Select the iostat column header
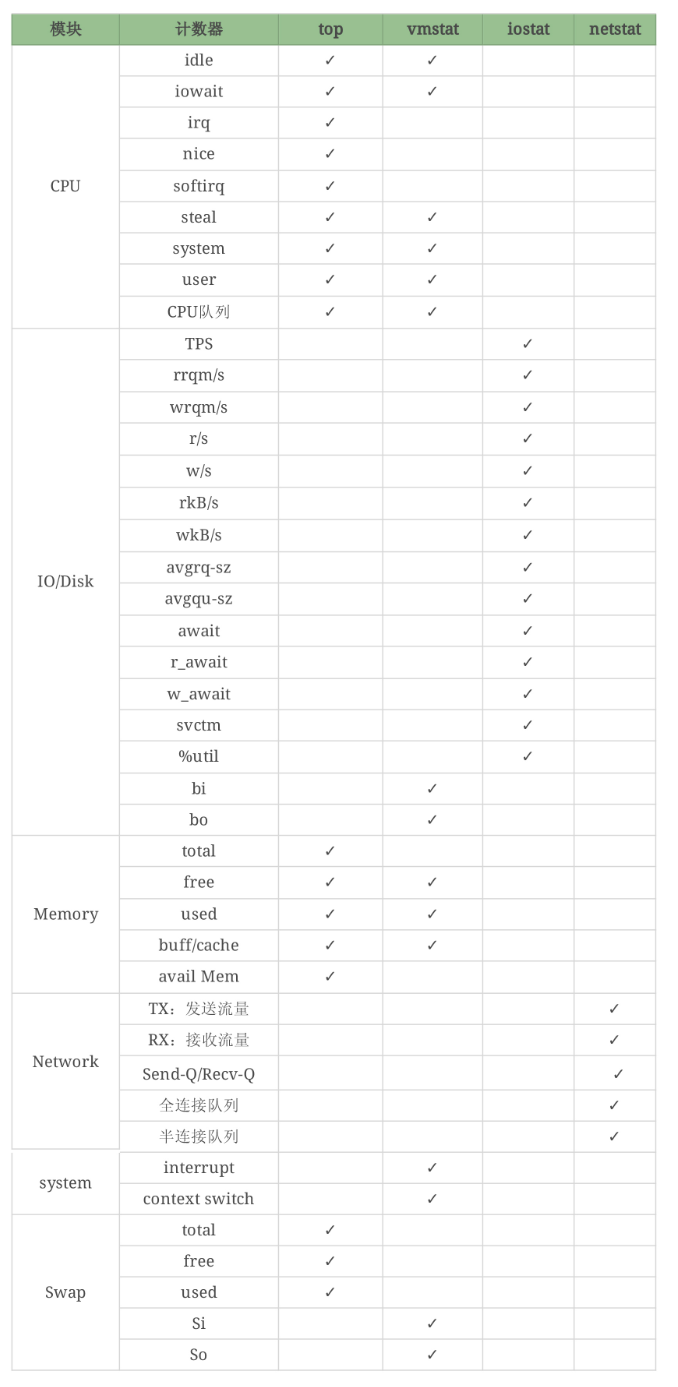The height and width of the screenshot is (1387, 678). 528,29
